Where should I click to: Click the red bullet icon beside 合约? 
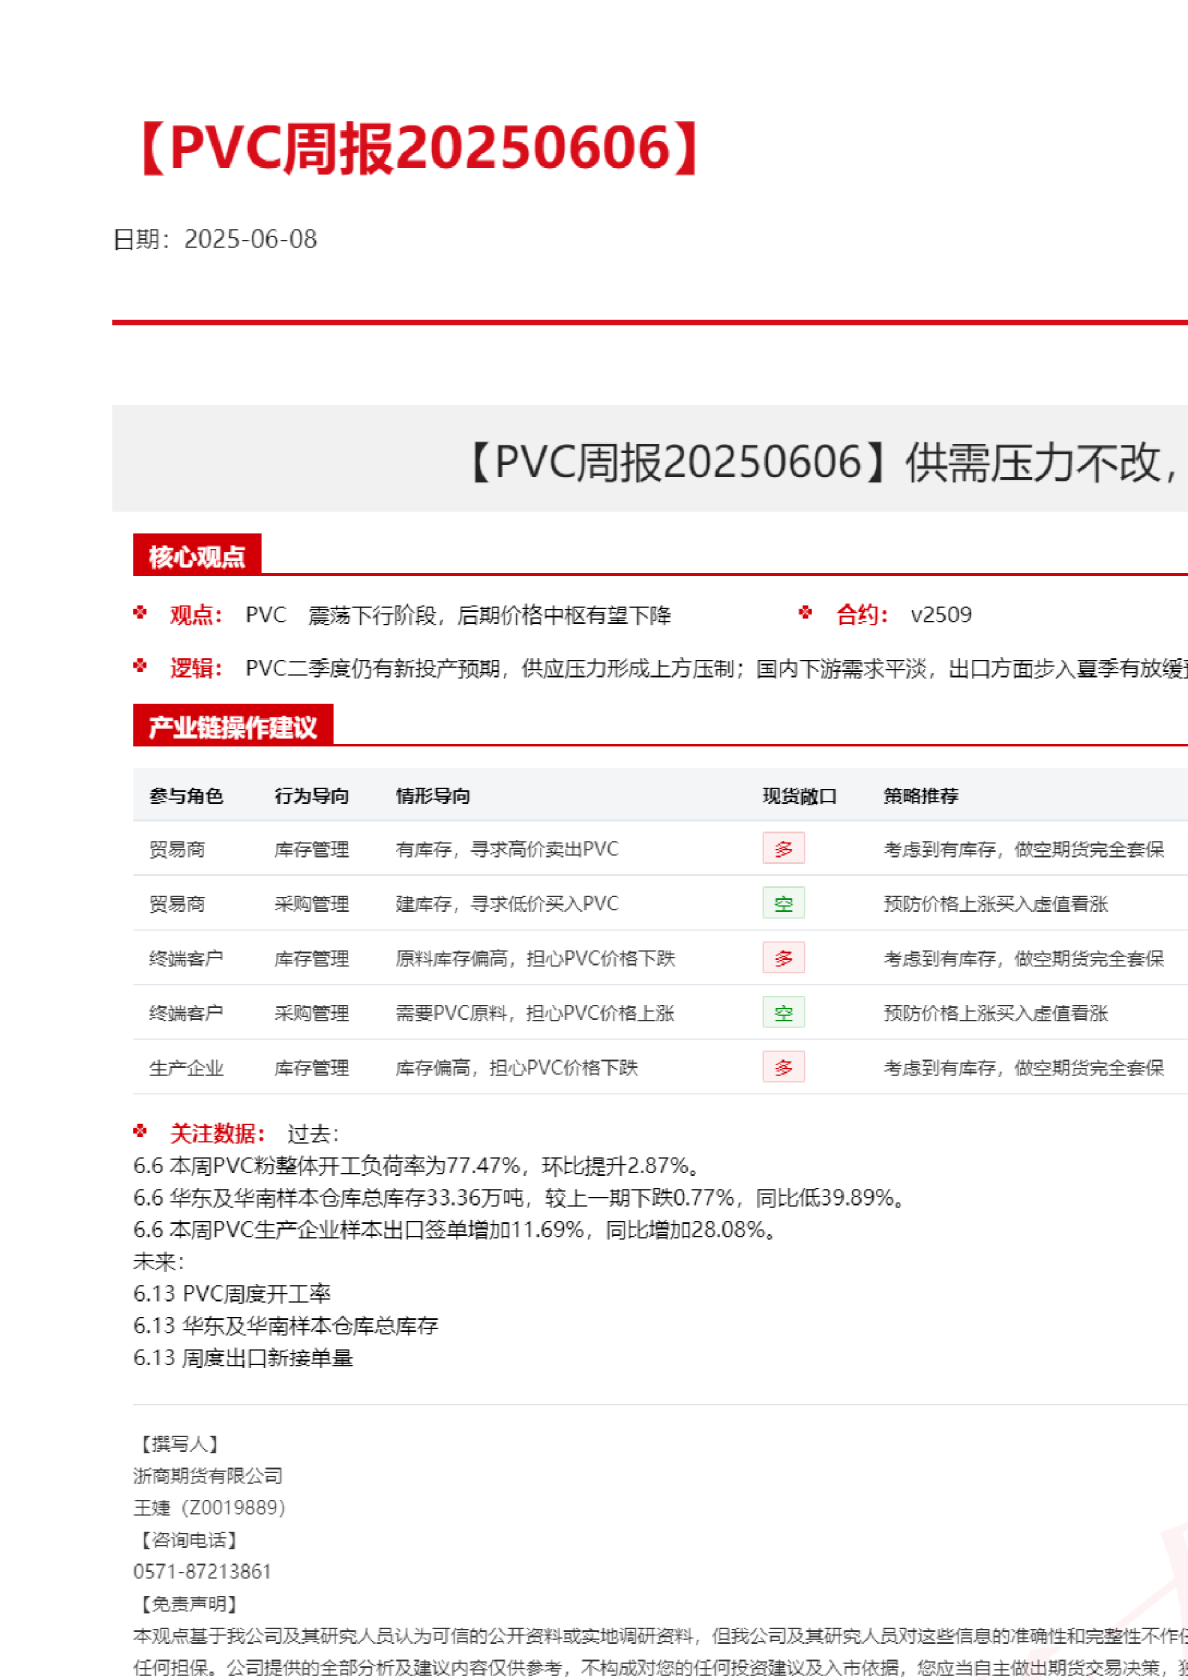coord(806,613)
